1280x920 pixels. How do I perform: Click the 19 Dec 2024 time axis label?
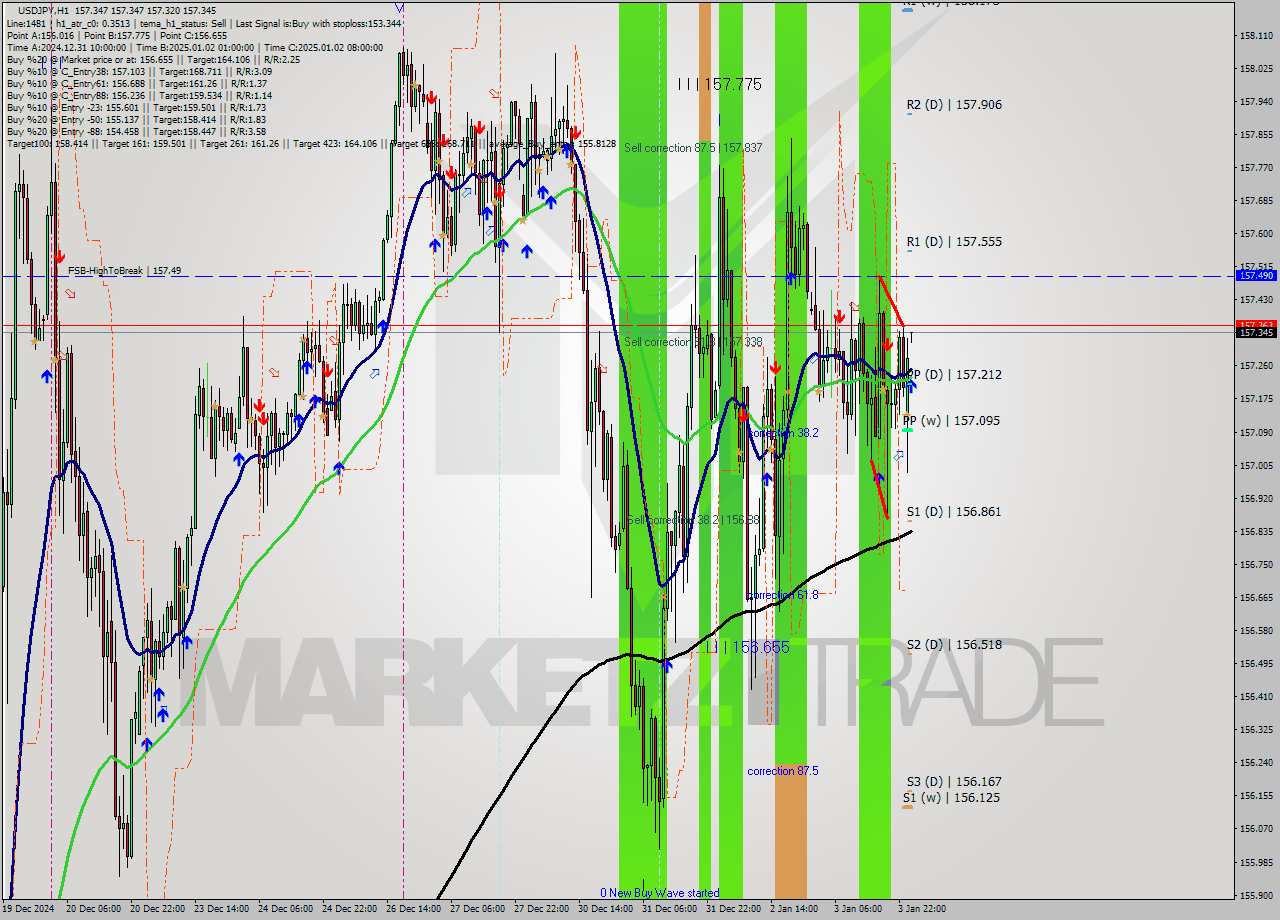coord(29,909)
